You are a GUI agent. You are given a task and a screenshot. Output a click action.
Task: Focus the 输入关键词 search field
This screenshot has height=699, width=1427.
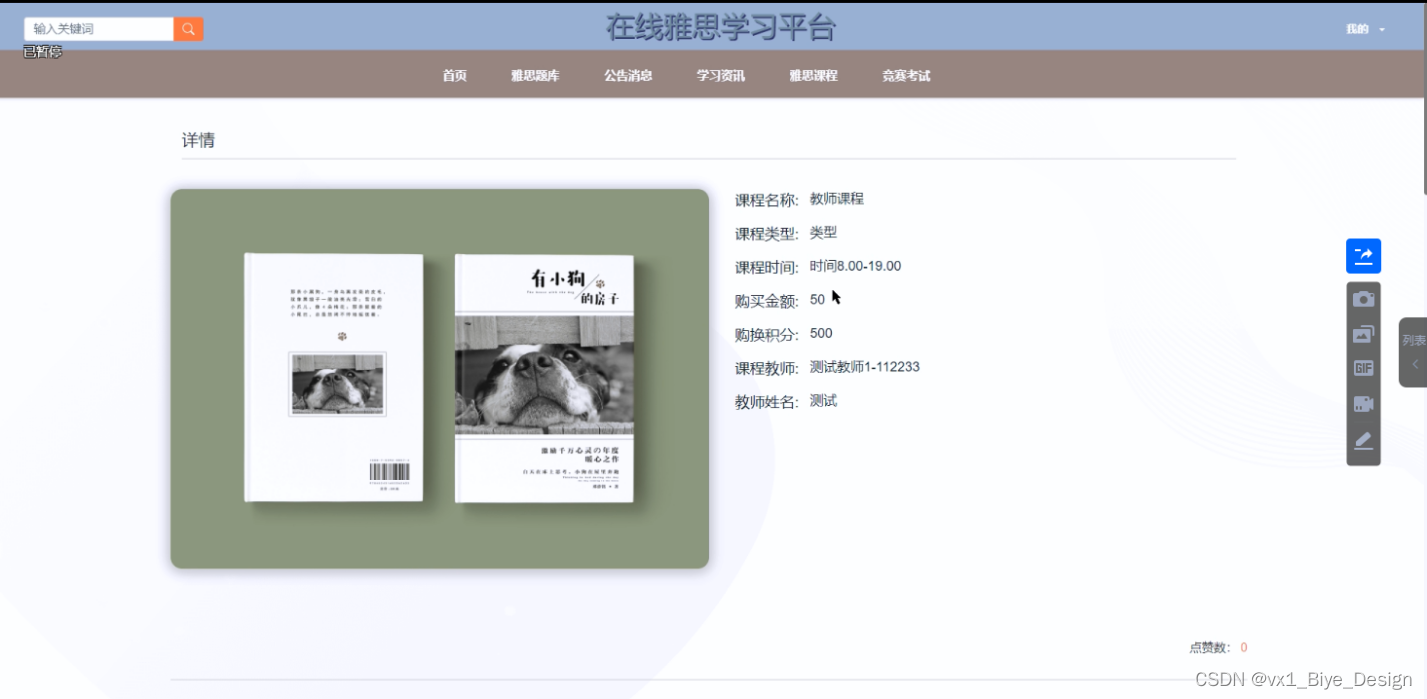click(99, 29)
